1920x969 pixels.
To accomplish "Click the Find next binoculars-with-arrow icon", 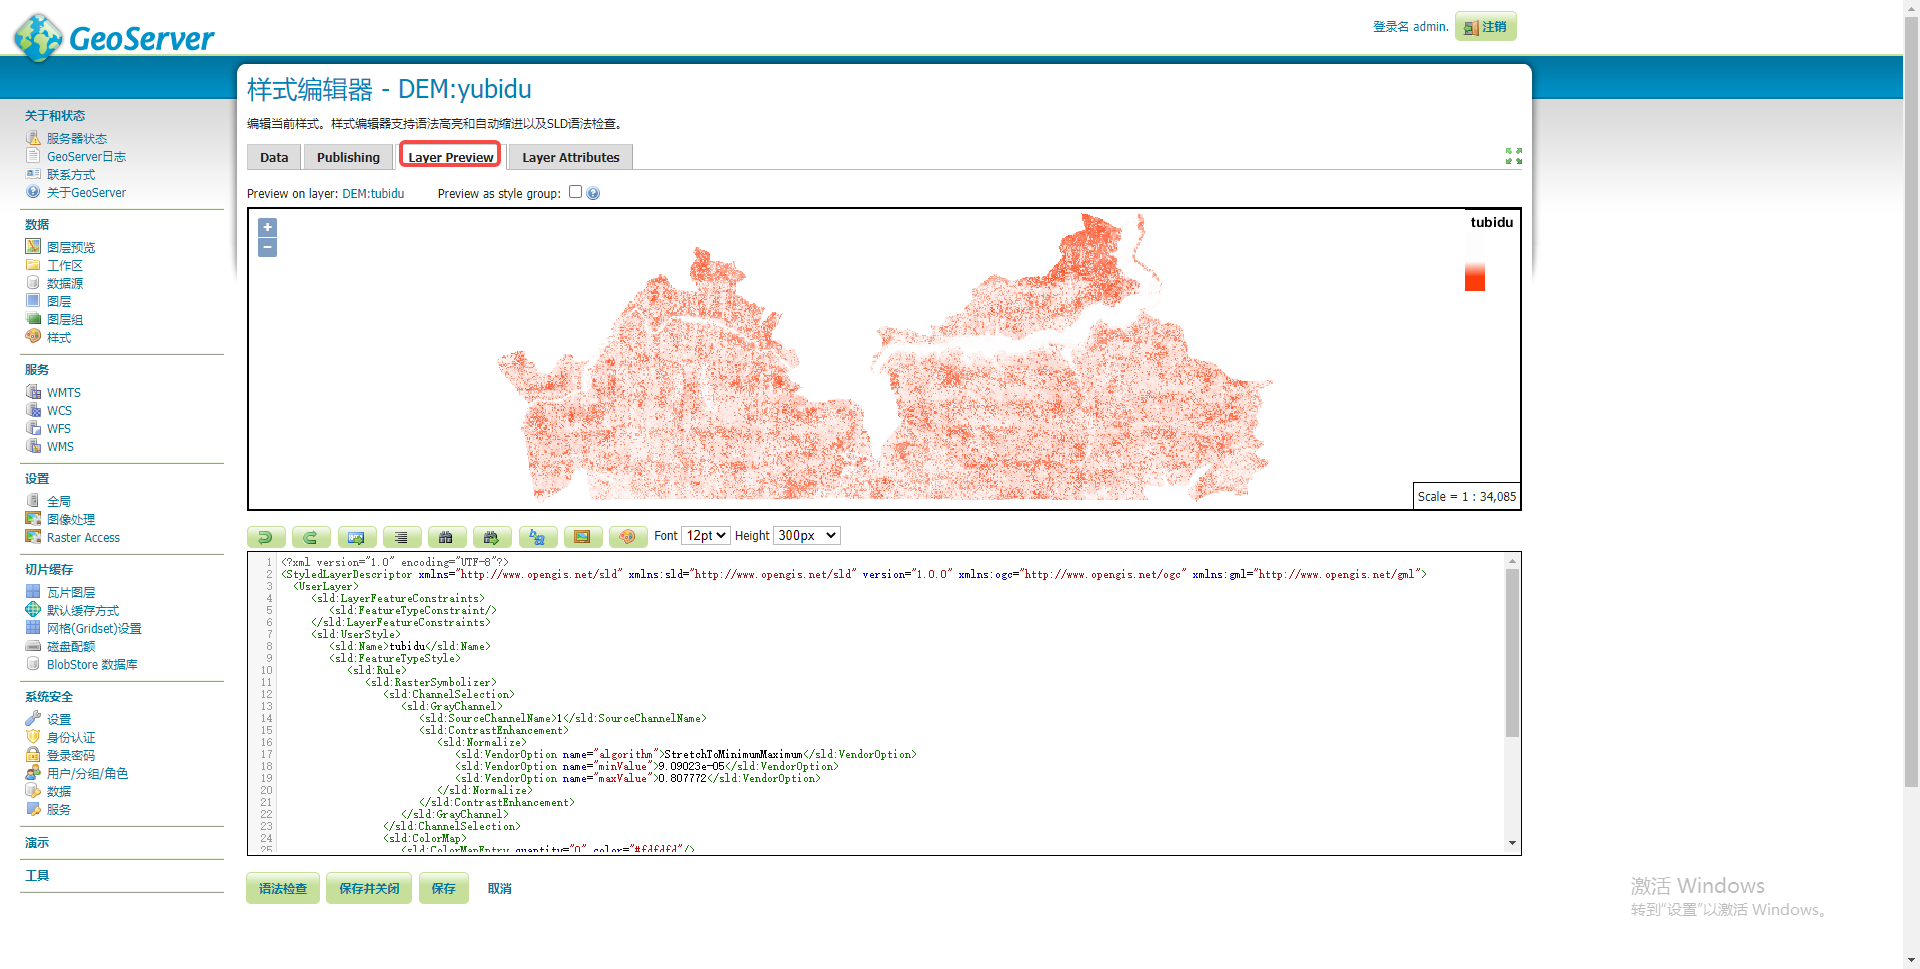I will 492,537.
